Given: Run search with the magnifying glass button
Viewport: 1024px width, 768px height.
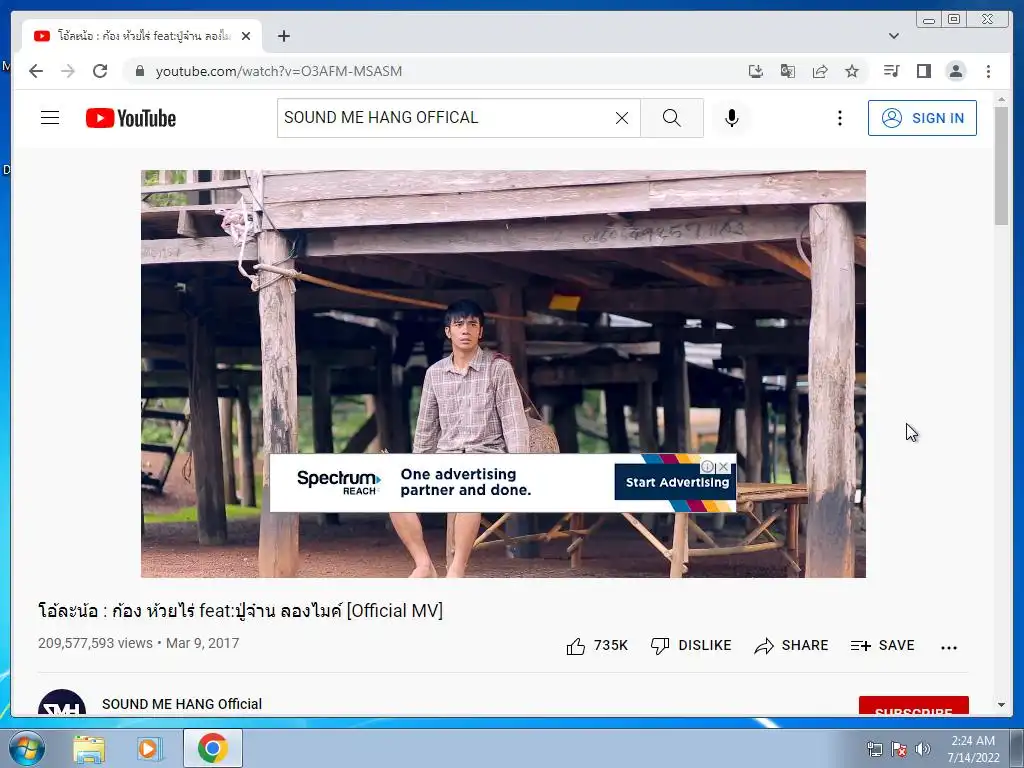Looking at the screenshot, I should tap(671, 118).
